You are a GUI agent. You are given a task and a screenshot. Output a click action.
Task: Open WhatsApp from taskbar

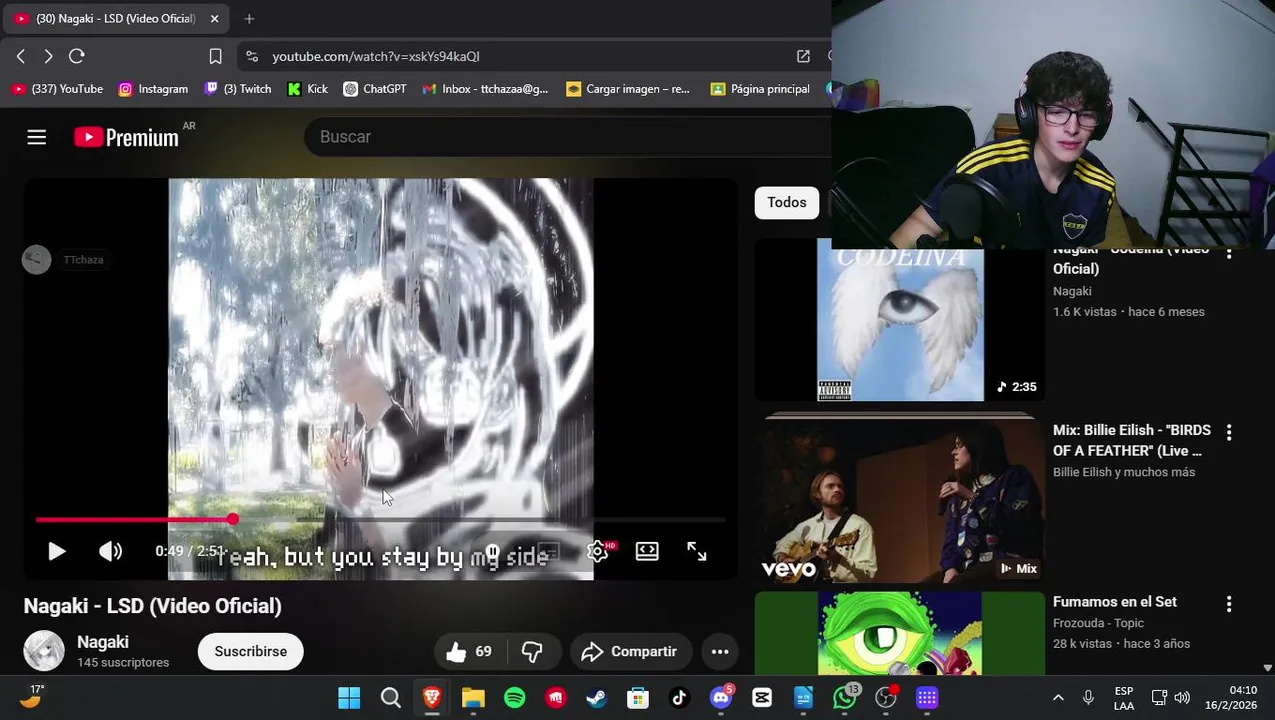tap(845, 698)
